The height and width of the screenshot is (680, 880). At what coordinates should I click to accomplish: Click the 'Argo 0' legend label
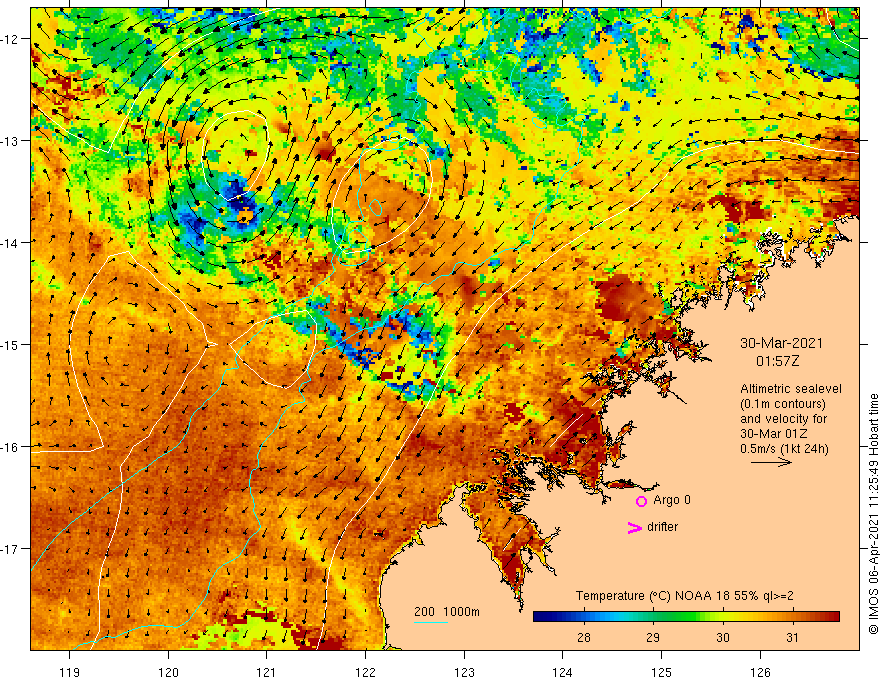point(672,500)
